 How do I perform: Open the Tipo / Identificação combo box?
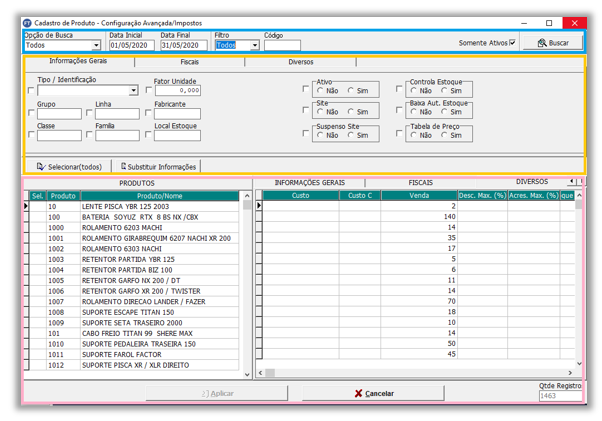click(133, 91)
